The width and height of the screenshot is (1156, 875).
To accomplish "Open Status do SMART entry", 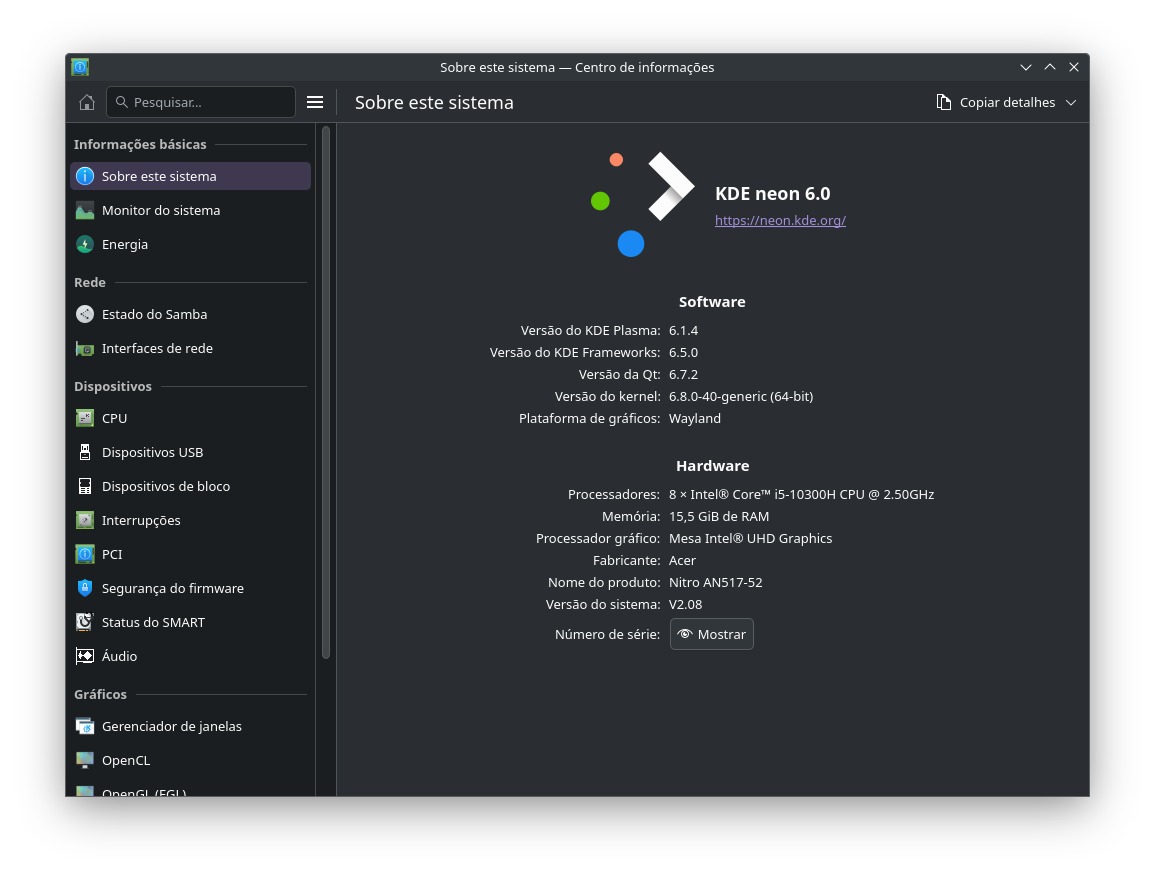I will pyautogui.click(x=190, y=621).
